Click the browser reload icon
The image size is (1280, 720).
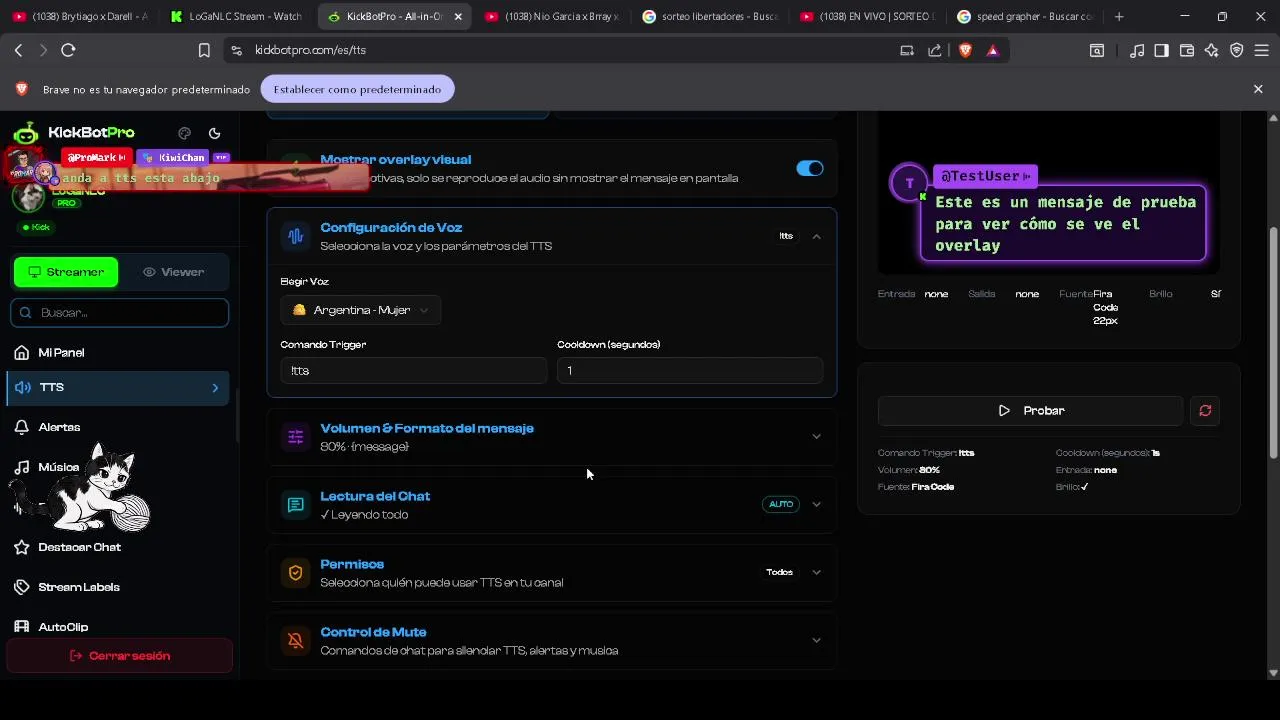pos(68,50)
